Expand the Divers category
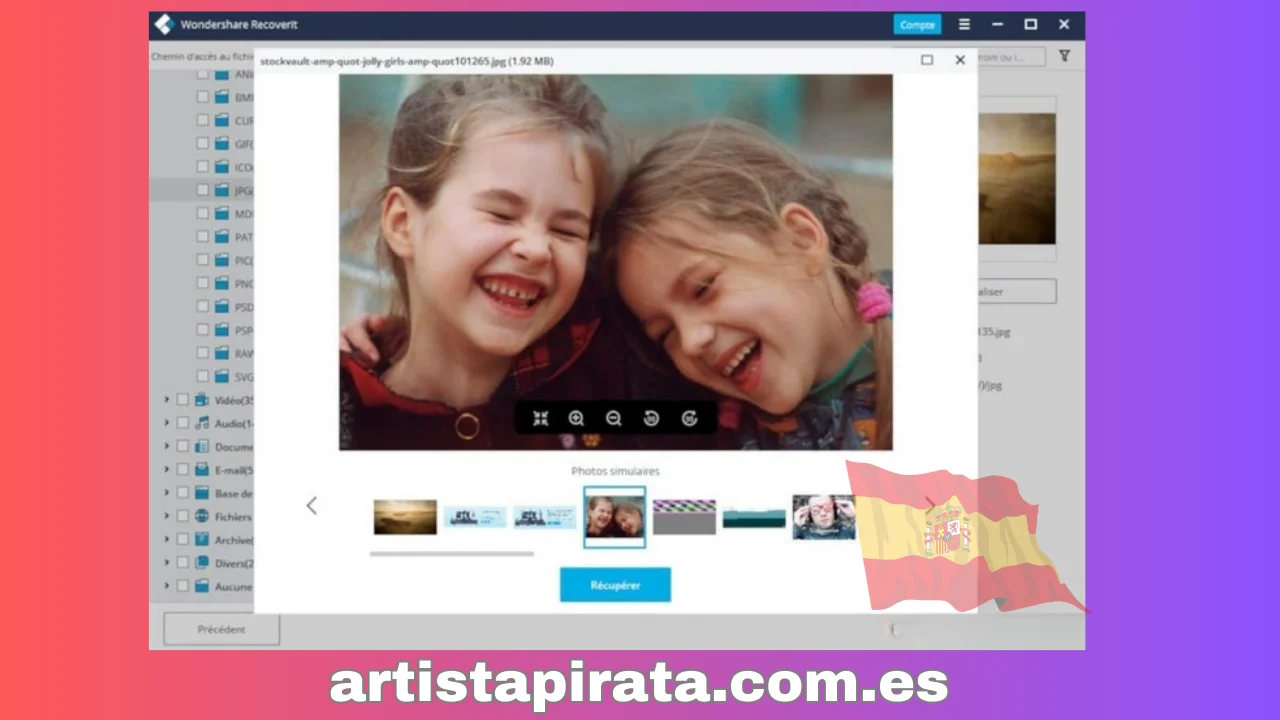1280x720 pixels. 167,563
